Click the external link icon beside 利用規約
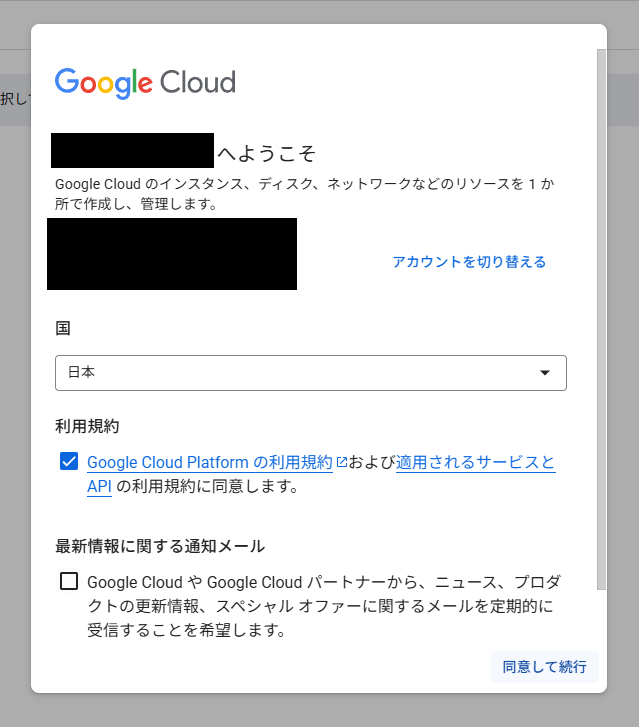Viewport: 639px width, 727px height. pyautogui.click(x=341, y=462)
